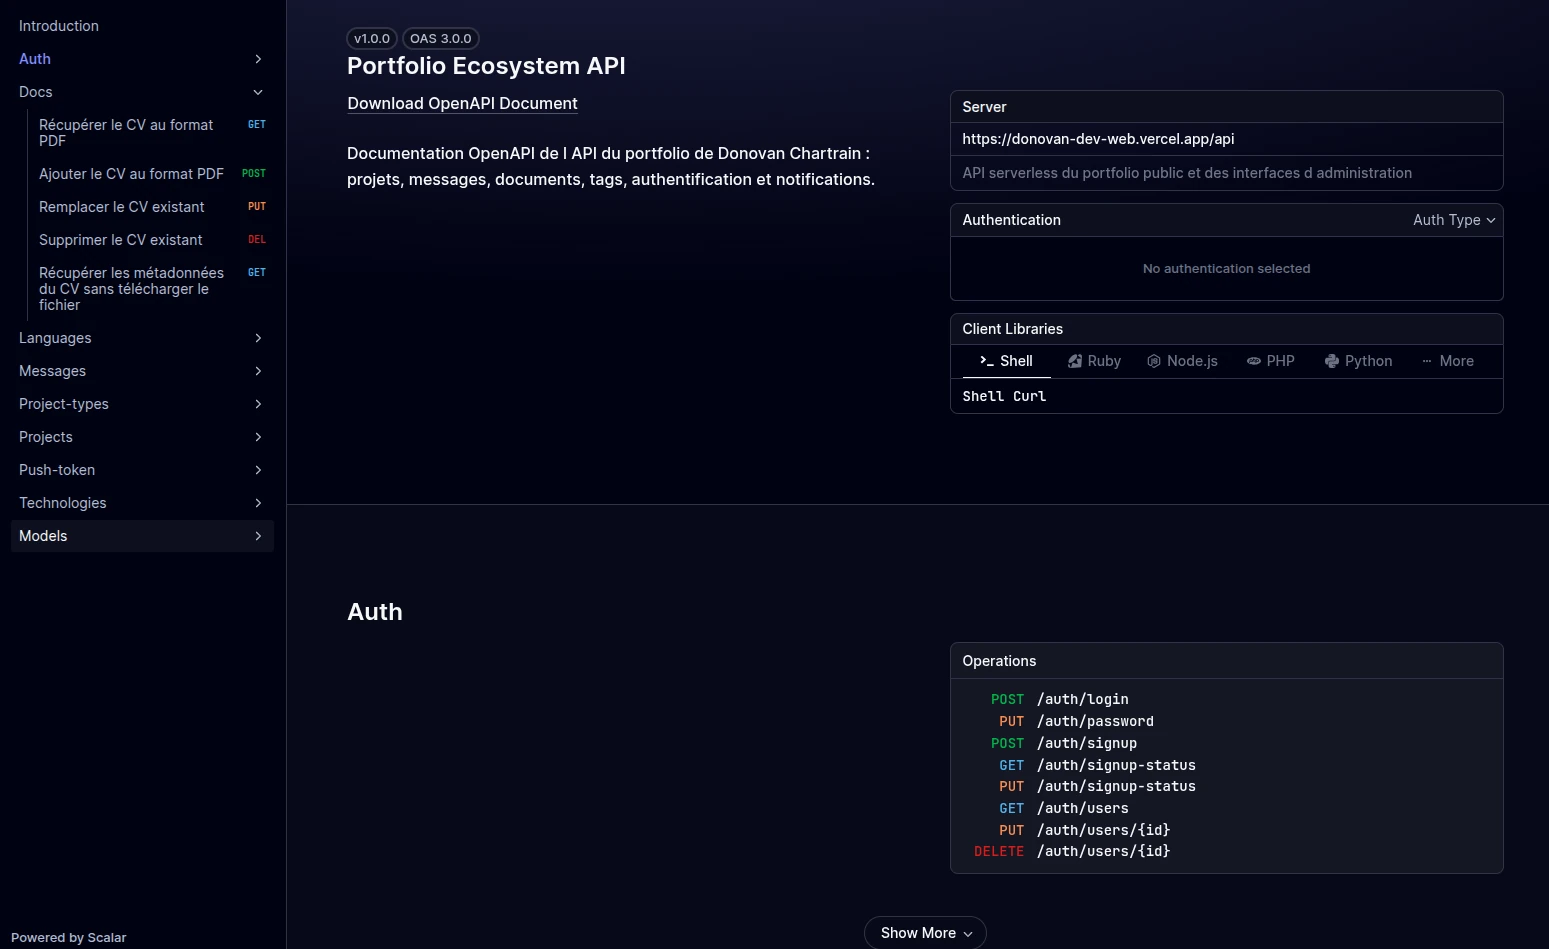Click Download OpenAPI Document link
The image size is (1549, 949).
tap(462, 103)
